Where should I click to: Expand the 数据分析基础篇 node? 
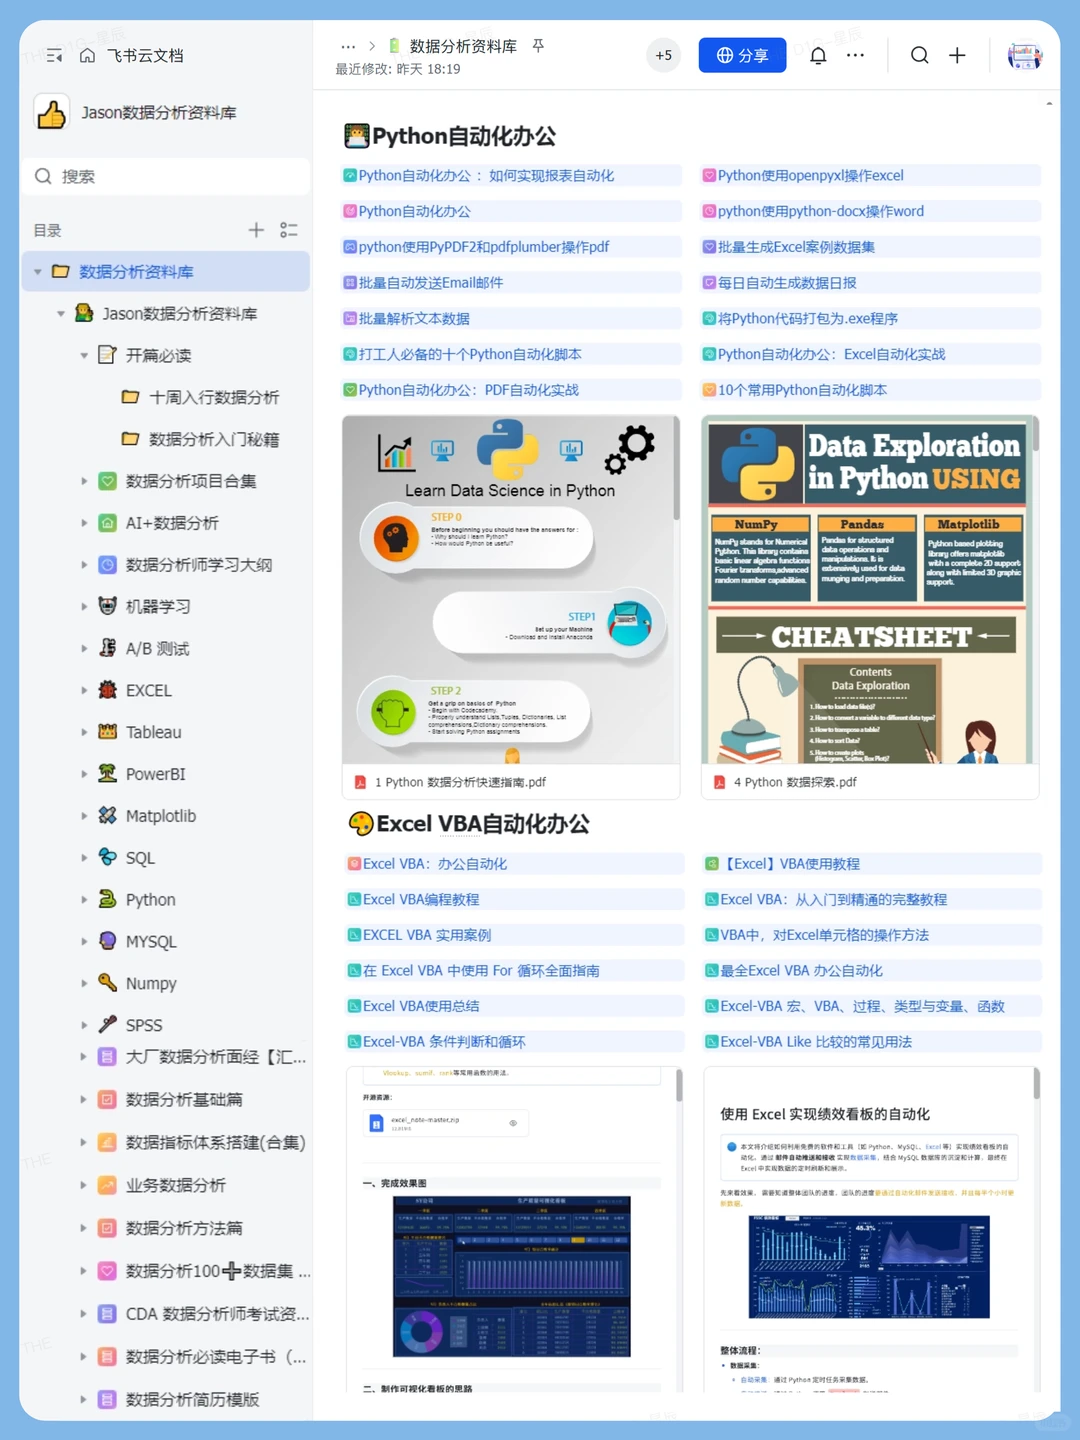pyautogui.click(x=84, y=1099)
